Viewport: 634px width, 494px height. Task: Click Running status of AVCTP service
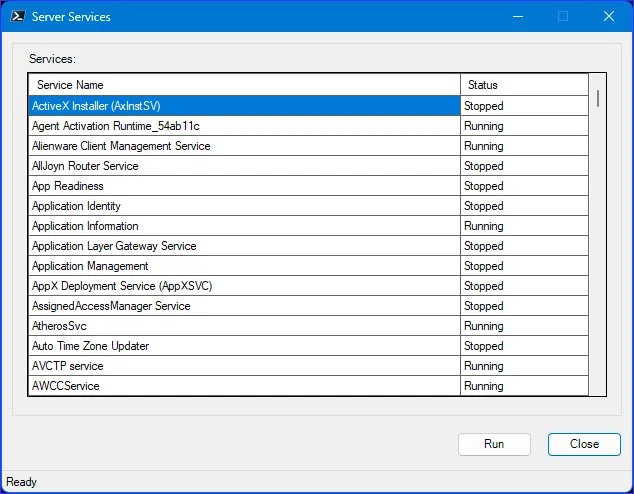pos(524,366)
